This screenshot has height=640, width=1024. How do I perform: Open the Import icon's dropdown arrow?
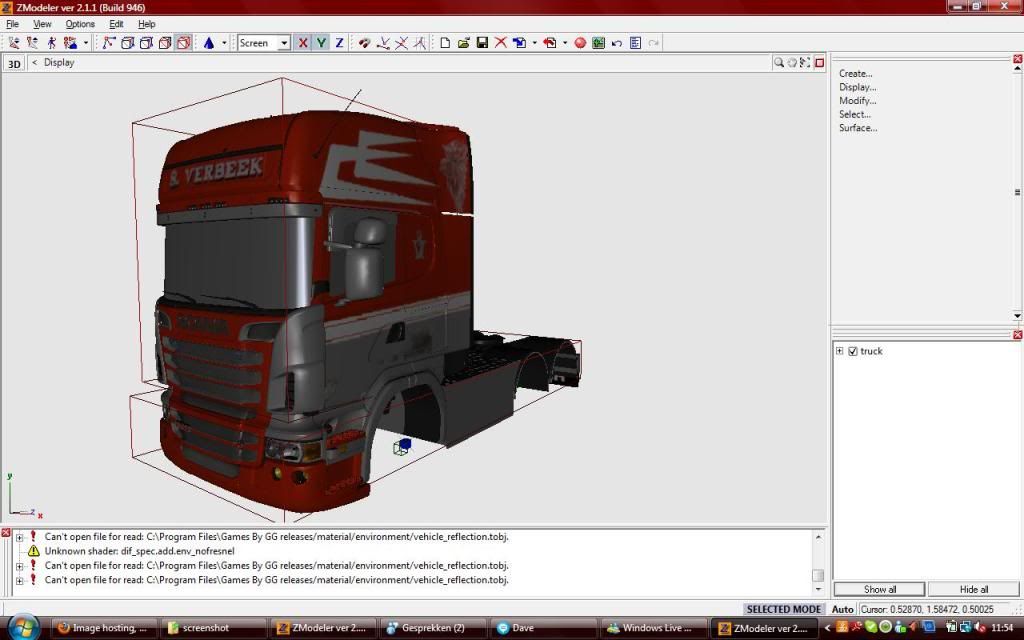point(534,43)
